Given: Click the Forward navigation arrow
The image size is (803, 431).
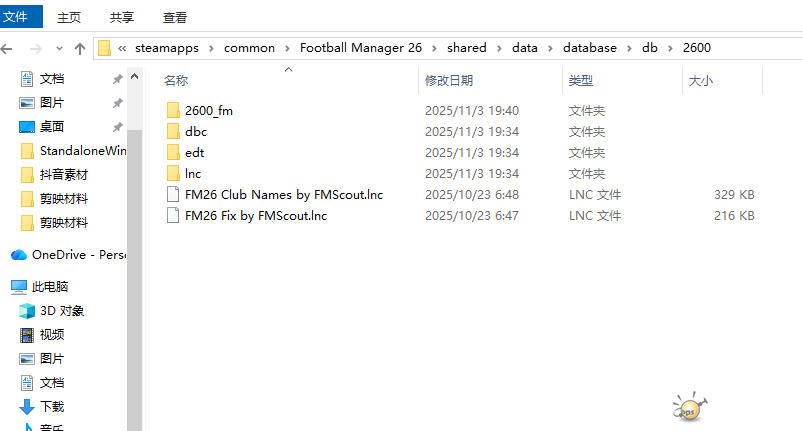Looking at the screenshot, I should (35, 48).
